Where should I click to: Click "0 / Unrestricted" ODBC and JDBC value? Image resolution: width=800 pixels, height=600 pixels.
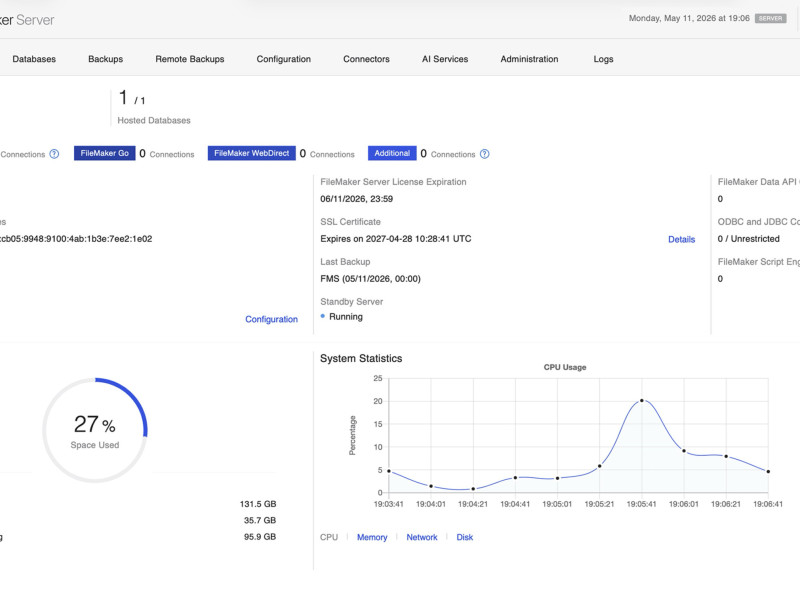pos(748,239)
